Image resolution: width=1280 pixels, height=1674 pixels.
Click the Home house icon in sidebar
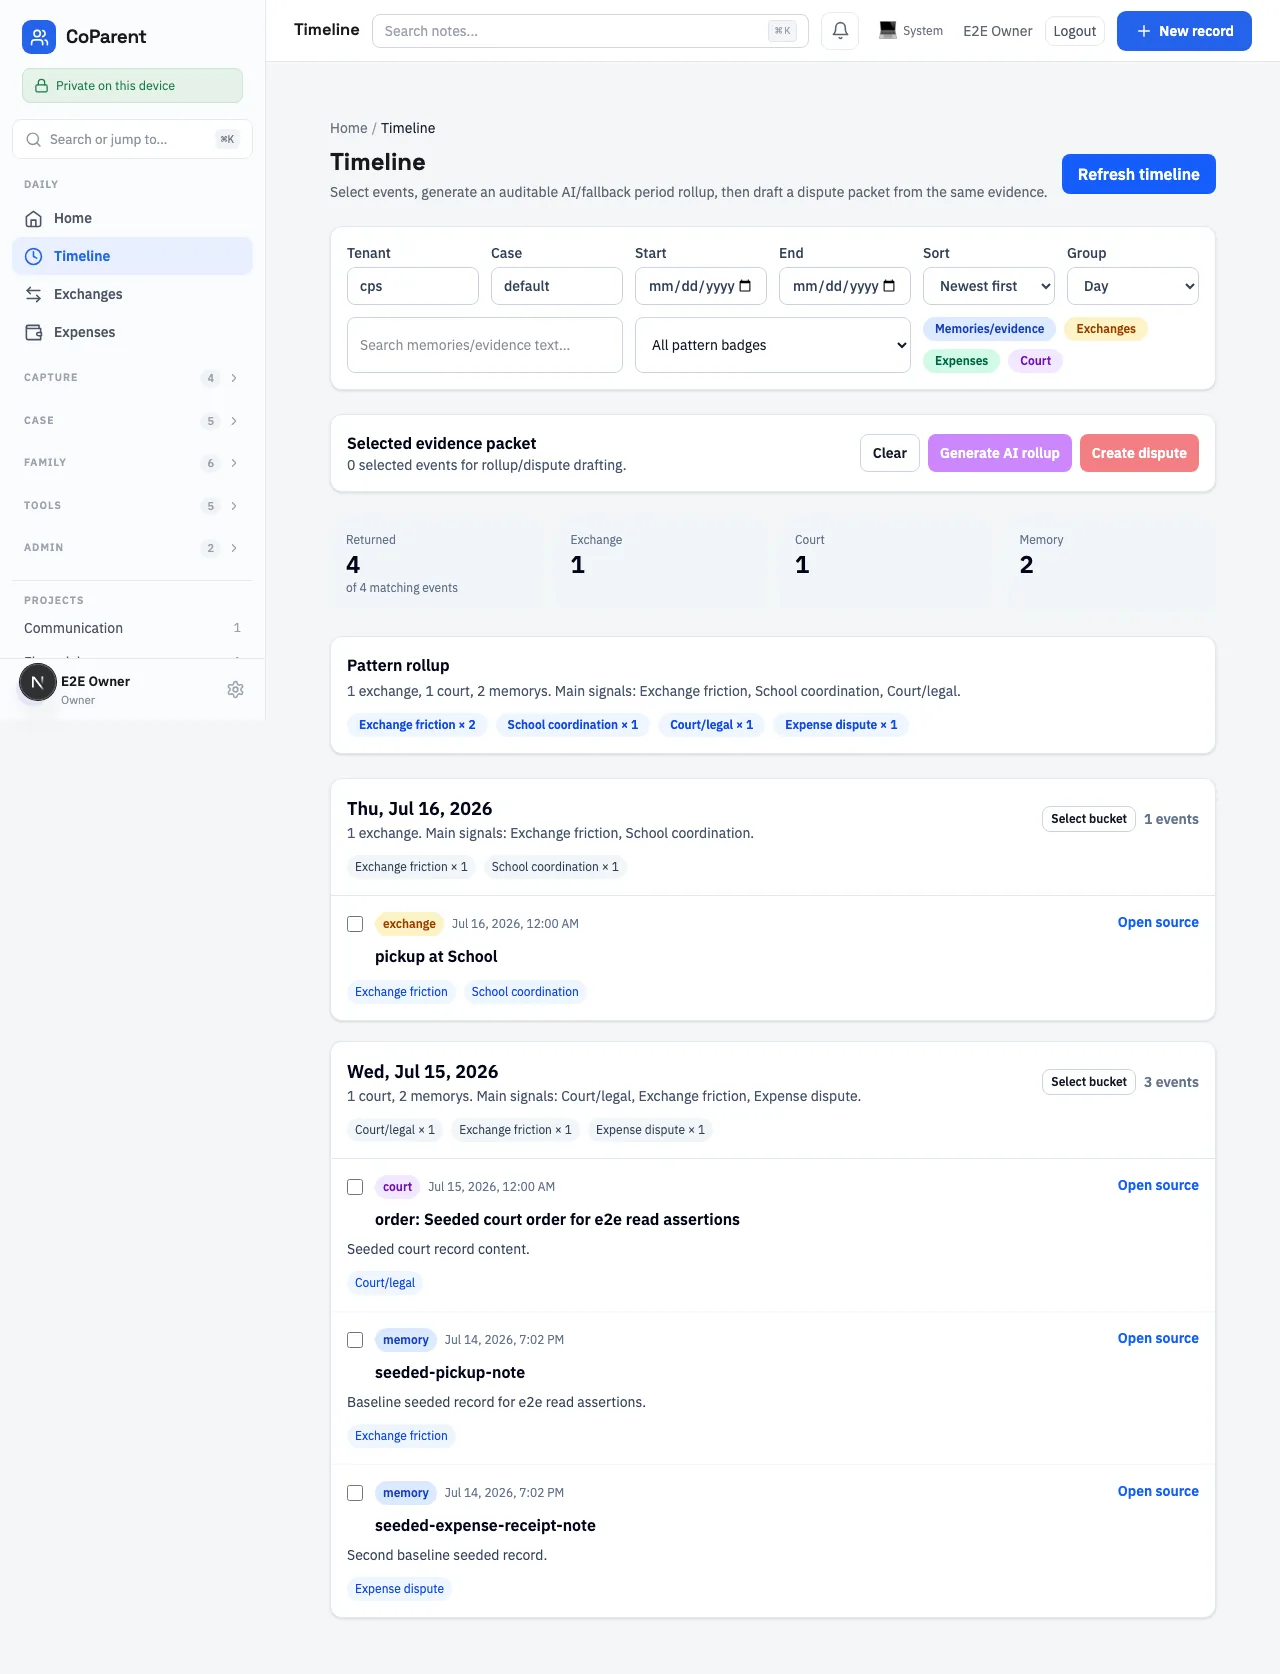pos(34,218)
